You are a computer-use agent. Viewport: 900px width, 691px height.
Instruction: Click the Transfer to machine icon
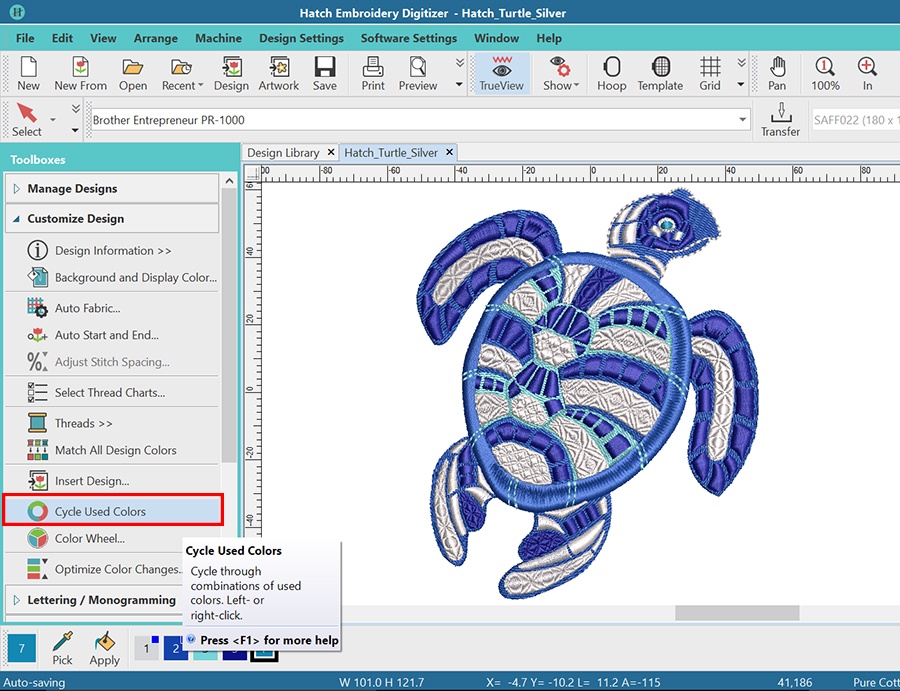(780, 119)
